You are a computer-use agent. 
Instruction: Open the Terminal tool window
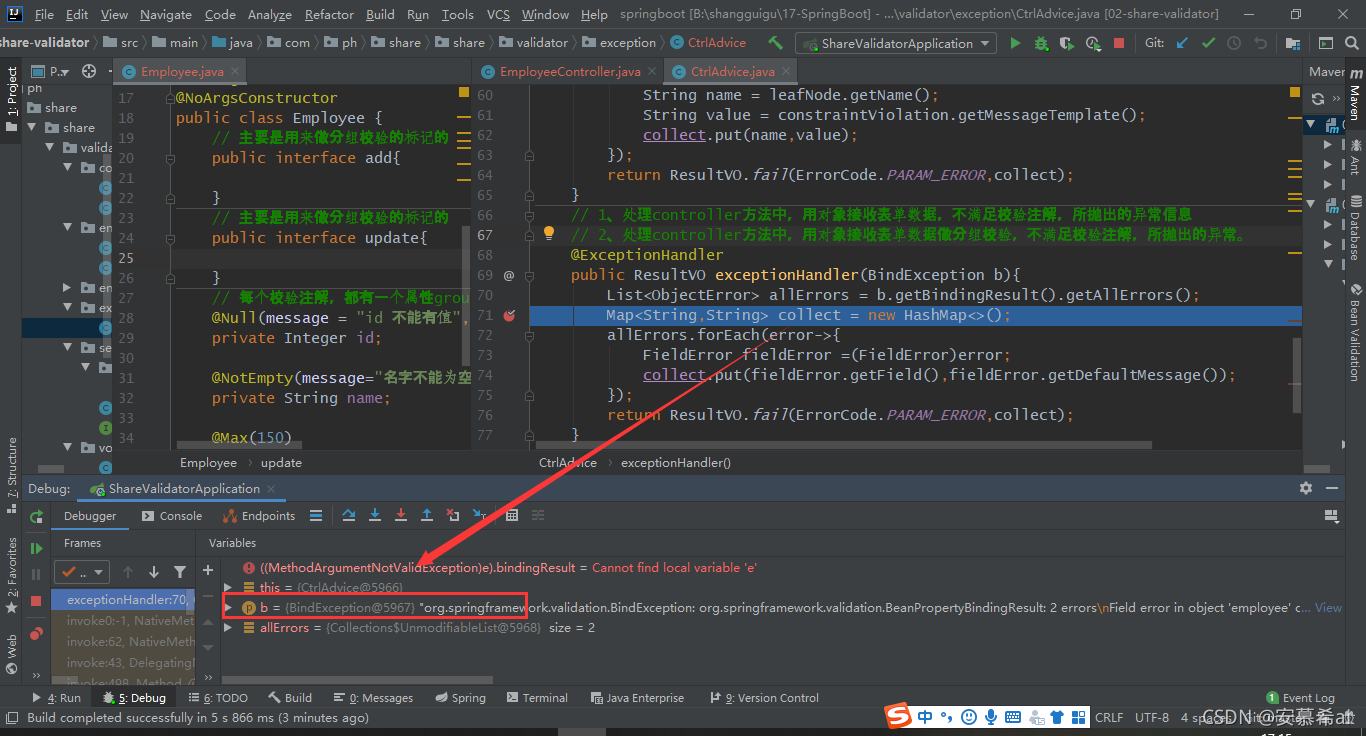coord(535,698)
